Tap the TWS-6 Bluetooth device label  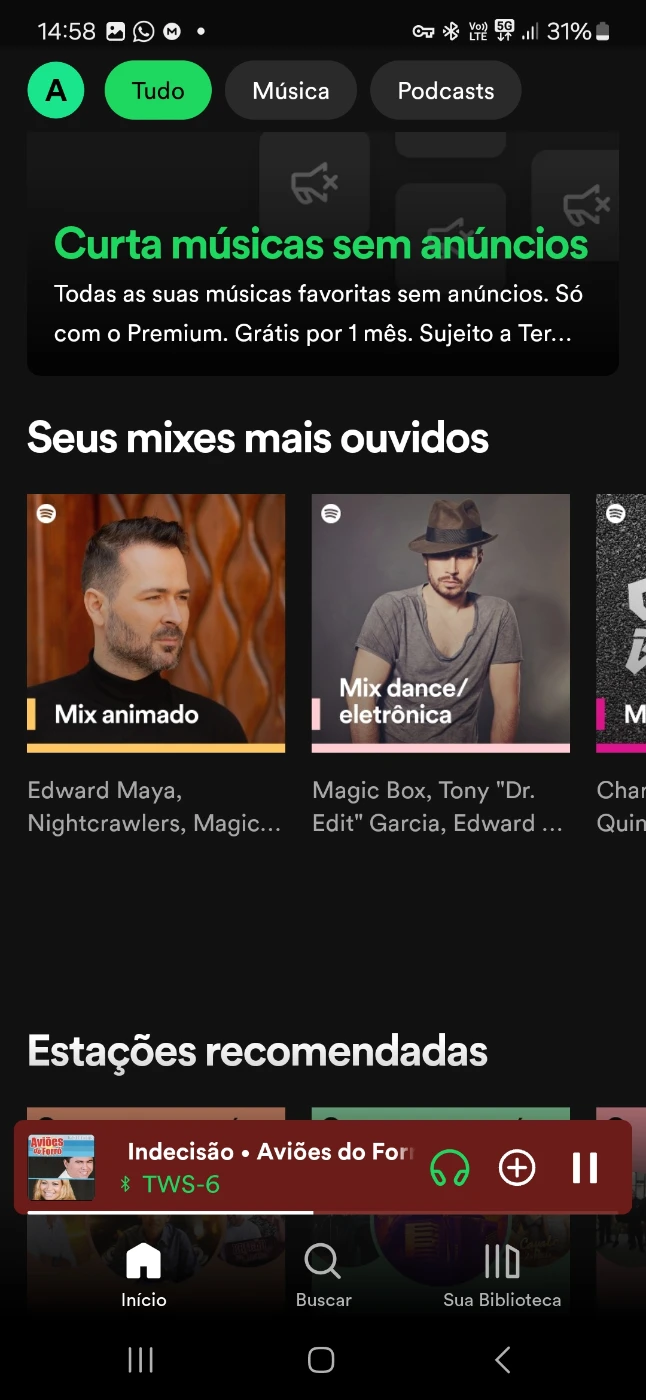point(180,1185)
